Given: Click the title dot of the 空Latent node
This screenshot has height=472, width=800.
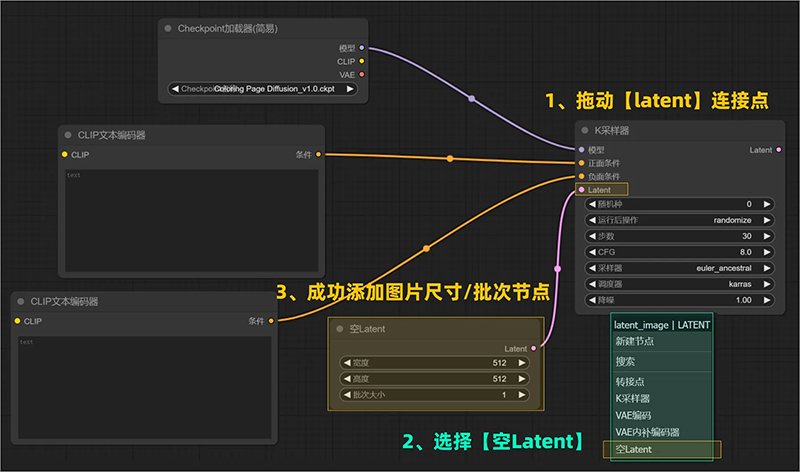Looking at the screenshot, I should (341, 329).
